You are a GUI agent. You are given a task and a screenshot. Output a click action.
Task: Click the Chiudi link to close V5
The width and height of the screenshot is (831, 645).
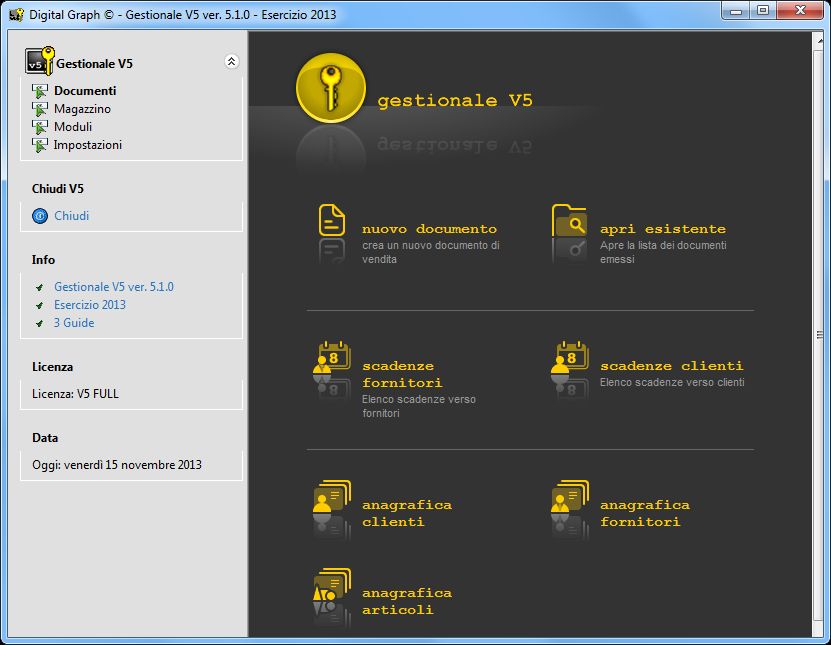72,216
